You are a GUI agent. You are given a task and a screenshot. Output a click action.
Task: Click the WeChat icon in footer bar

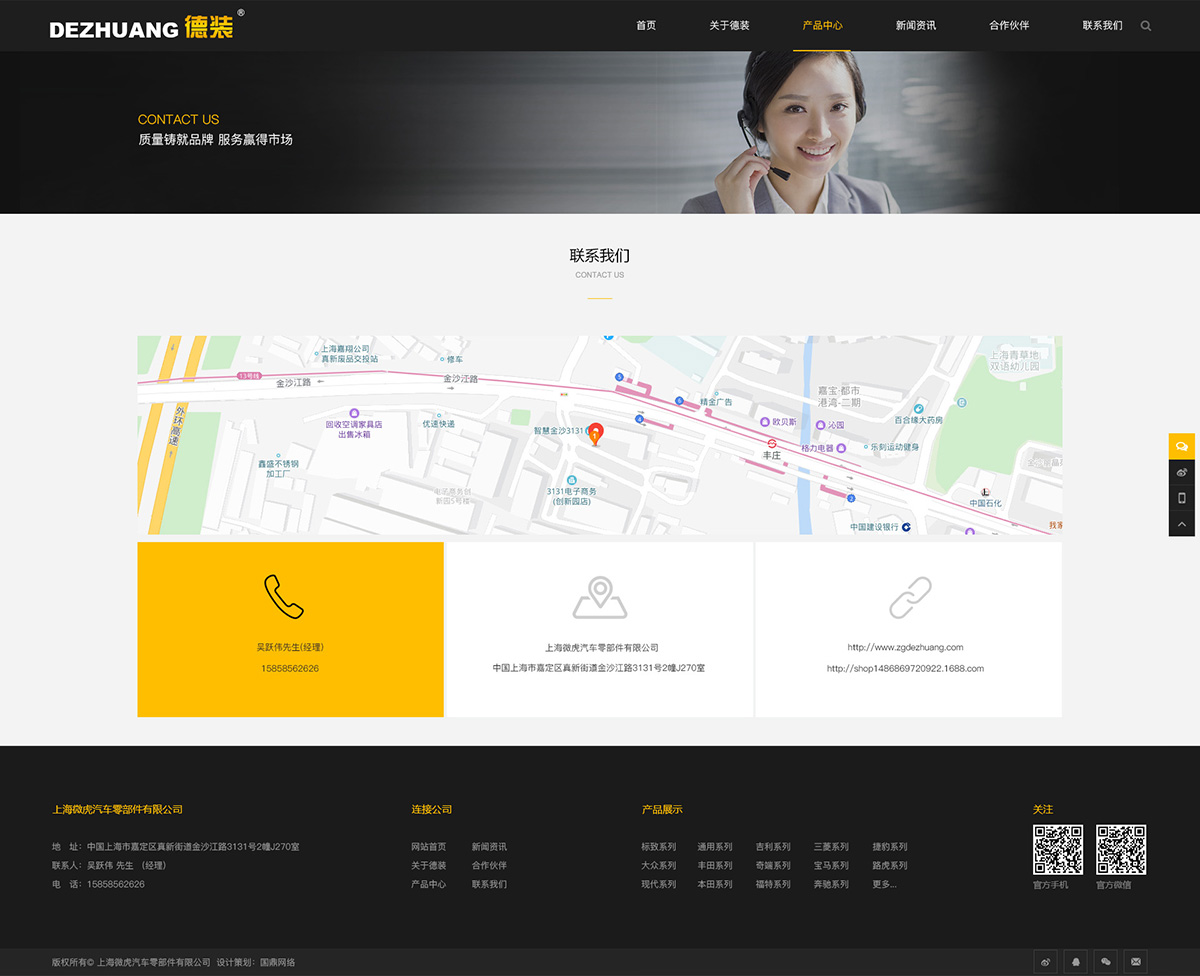pos(1105,962)
